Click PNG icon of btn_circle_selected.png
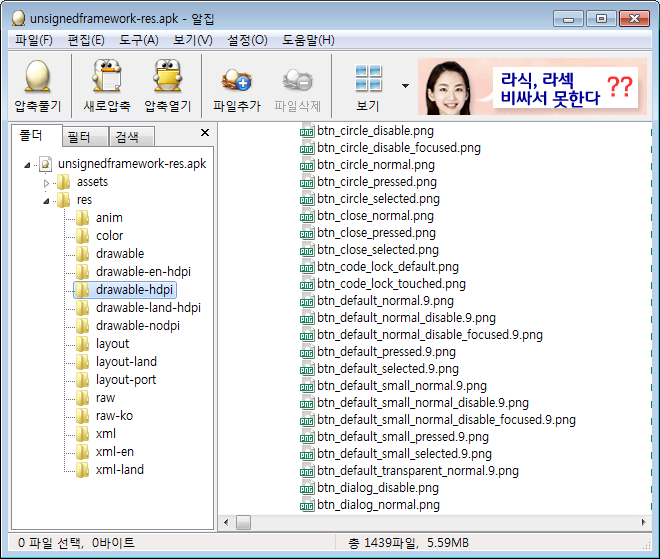The height and width of the screenshot is (559, 660). click(307, 199)
